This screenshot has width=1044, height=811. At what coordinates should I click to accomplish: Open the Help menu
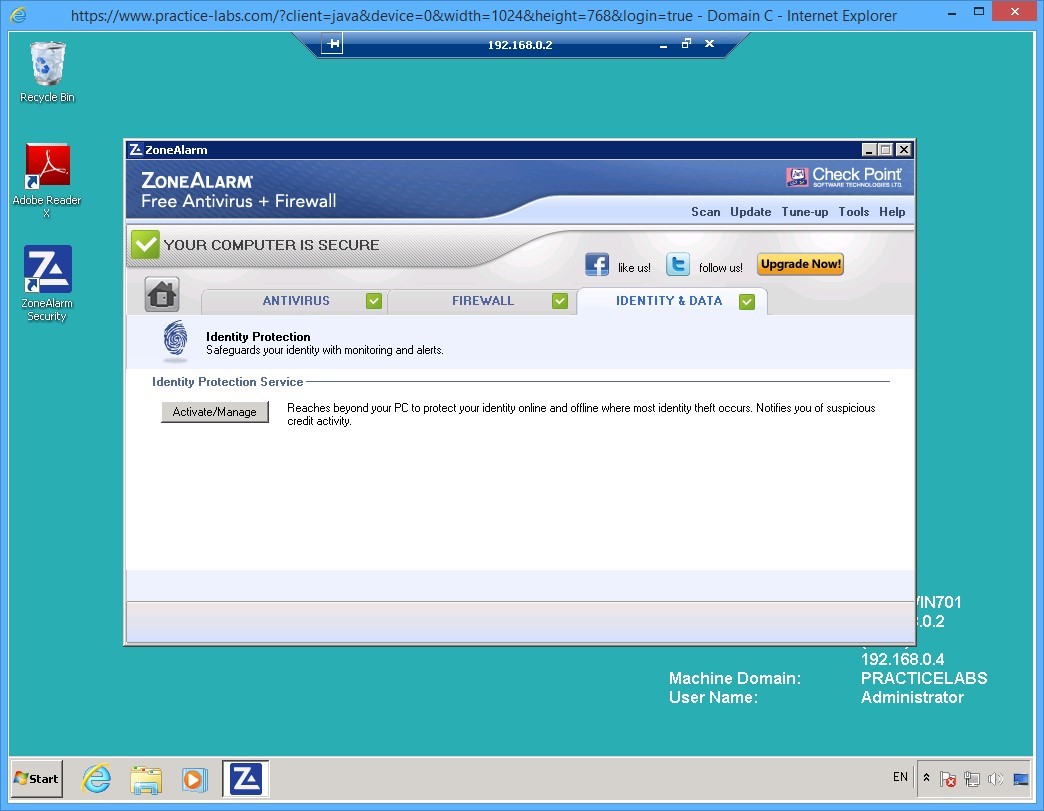coord(891,211)
